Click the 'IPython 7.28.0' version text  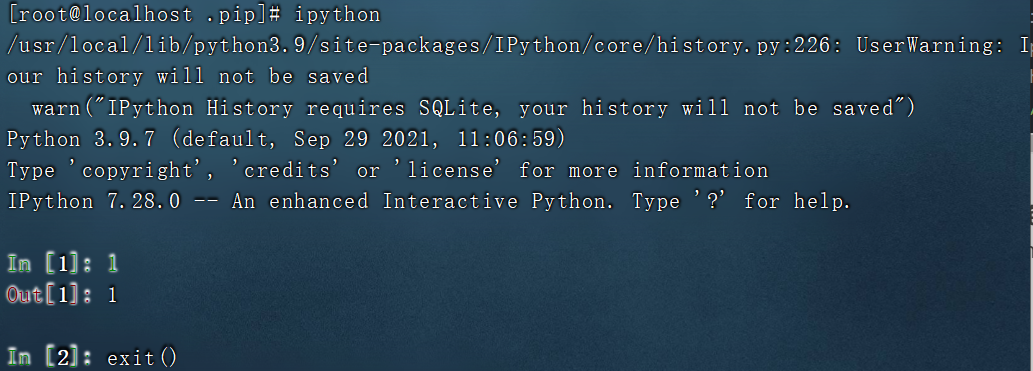94,201
